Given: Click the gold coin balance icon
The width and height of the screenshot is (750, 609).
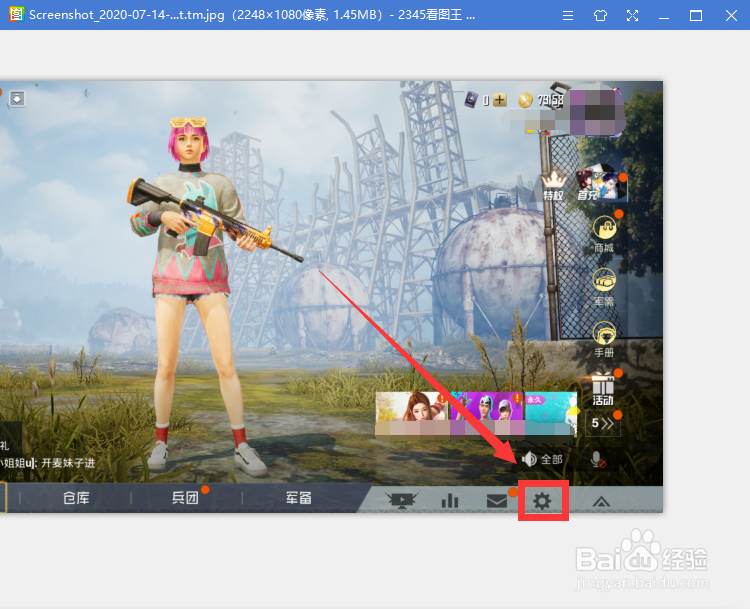Looking at the screenshot, I should tap(525, 100).
